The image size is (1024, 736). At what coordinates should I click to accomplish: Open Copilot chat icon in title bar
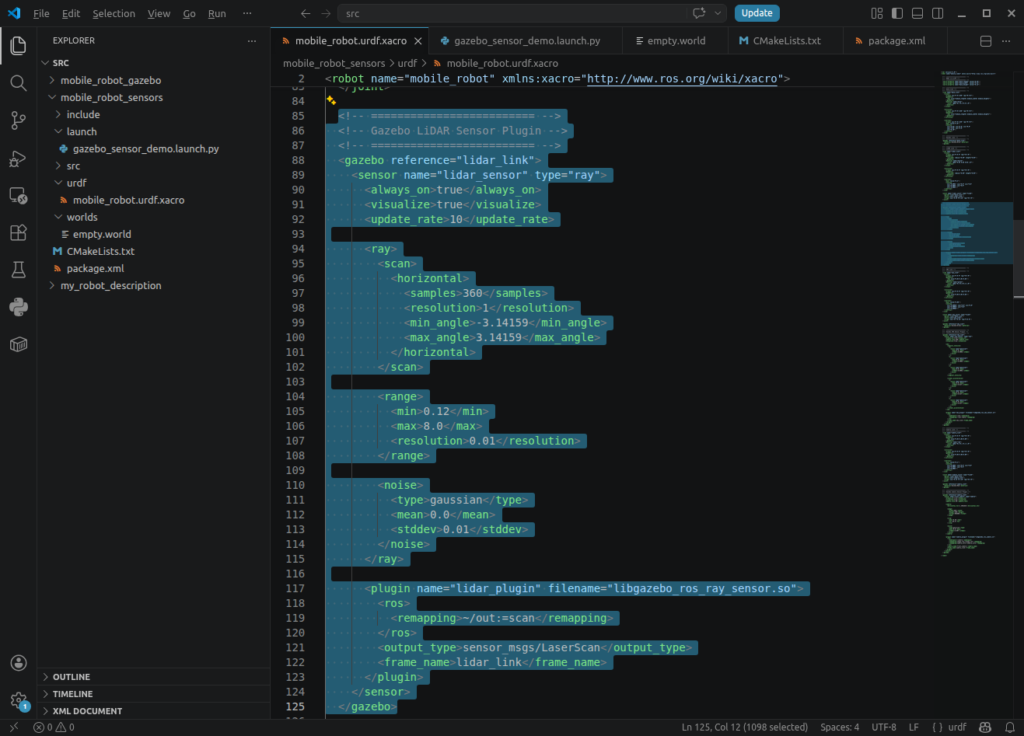tap(699, 13)
